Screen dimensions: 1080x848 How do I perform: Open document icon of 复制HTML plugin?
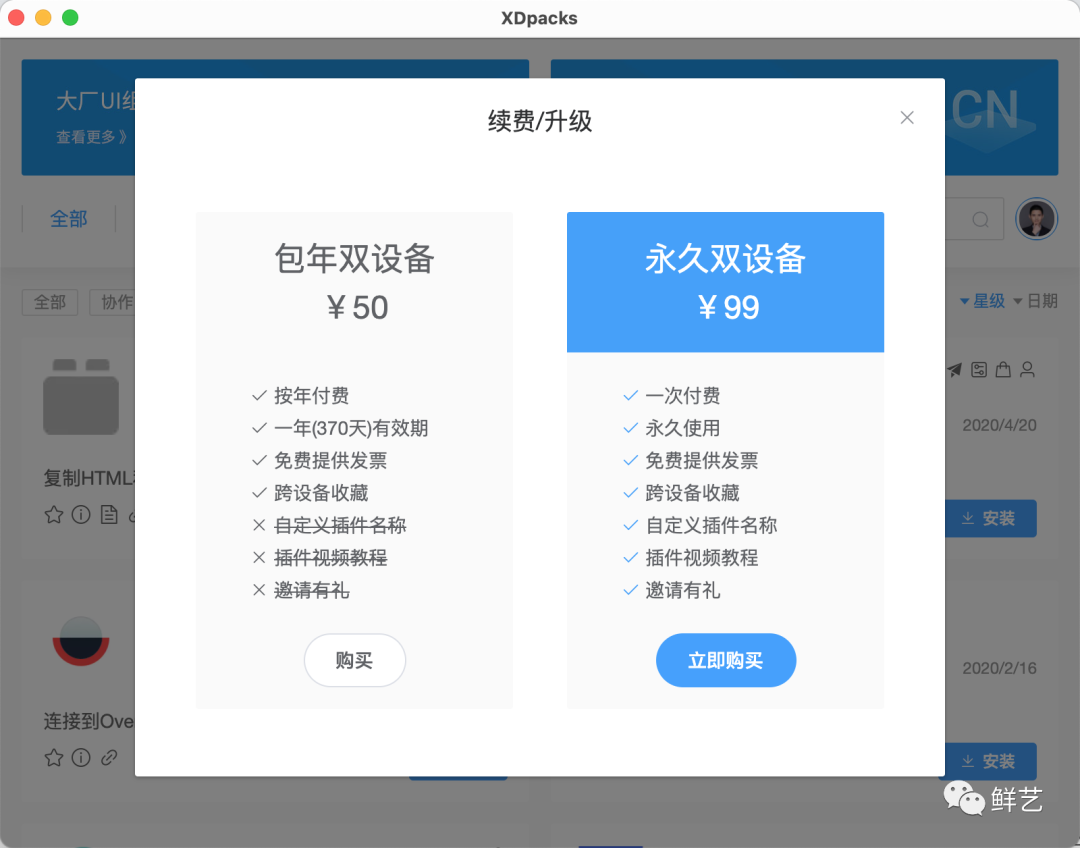[109, 515]
